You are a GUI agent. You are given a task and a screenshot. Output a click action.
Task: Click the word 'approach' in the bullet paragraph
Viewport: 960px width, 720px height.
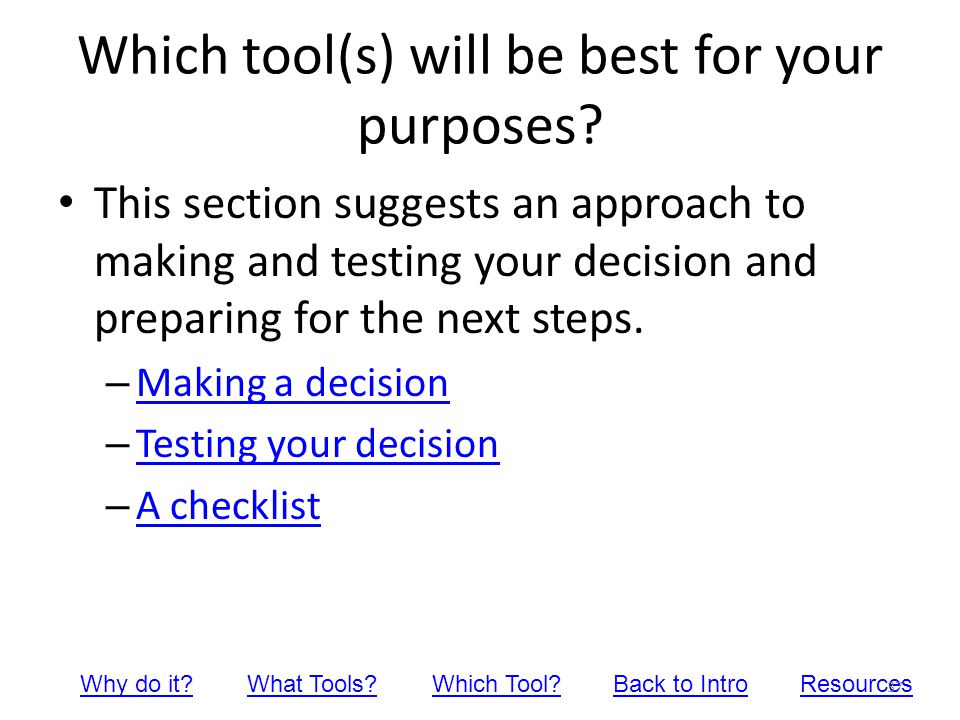pyautogui.click(x=661, y=206)
